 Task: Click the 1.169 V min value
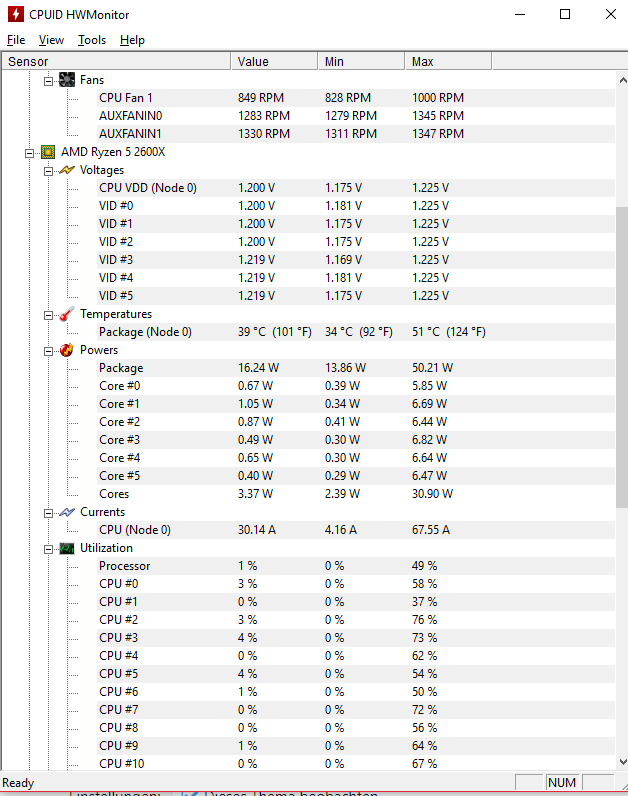pos(344,260)
